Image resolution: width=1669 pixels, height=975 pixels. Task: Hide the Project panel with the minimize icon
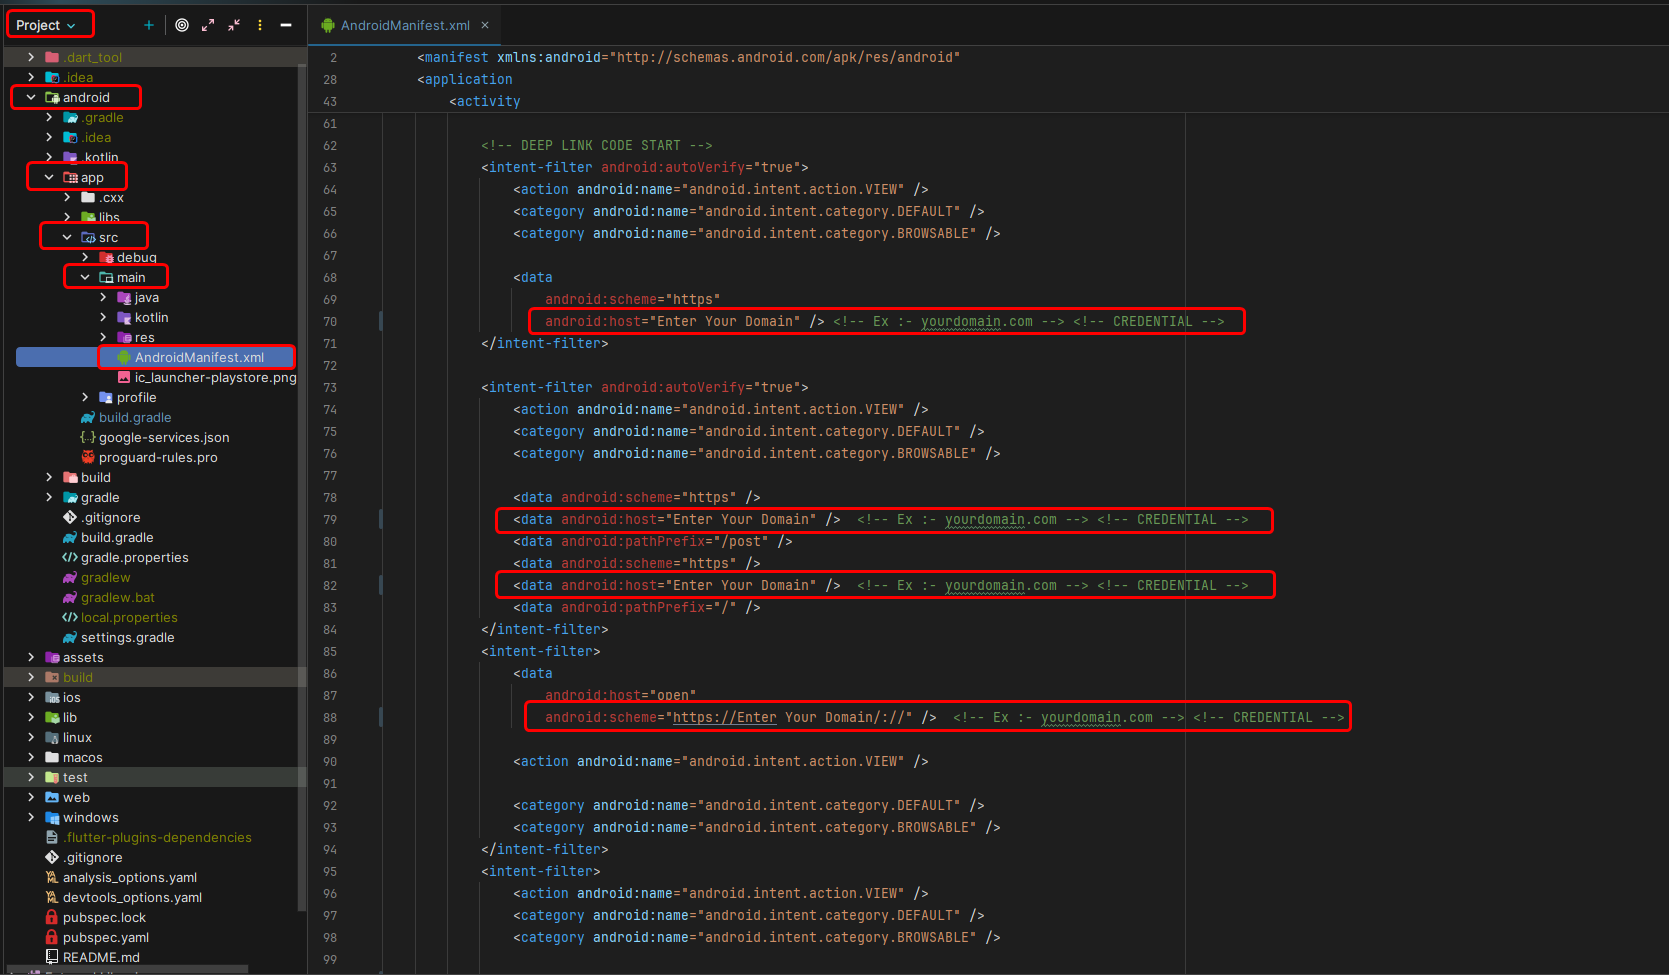click(285, 24)
